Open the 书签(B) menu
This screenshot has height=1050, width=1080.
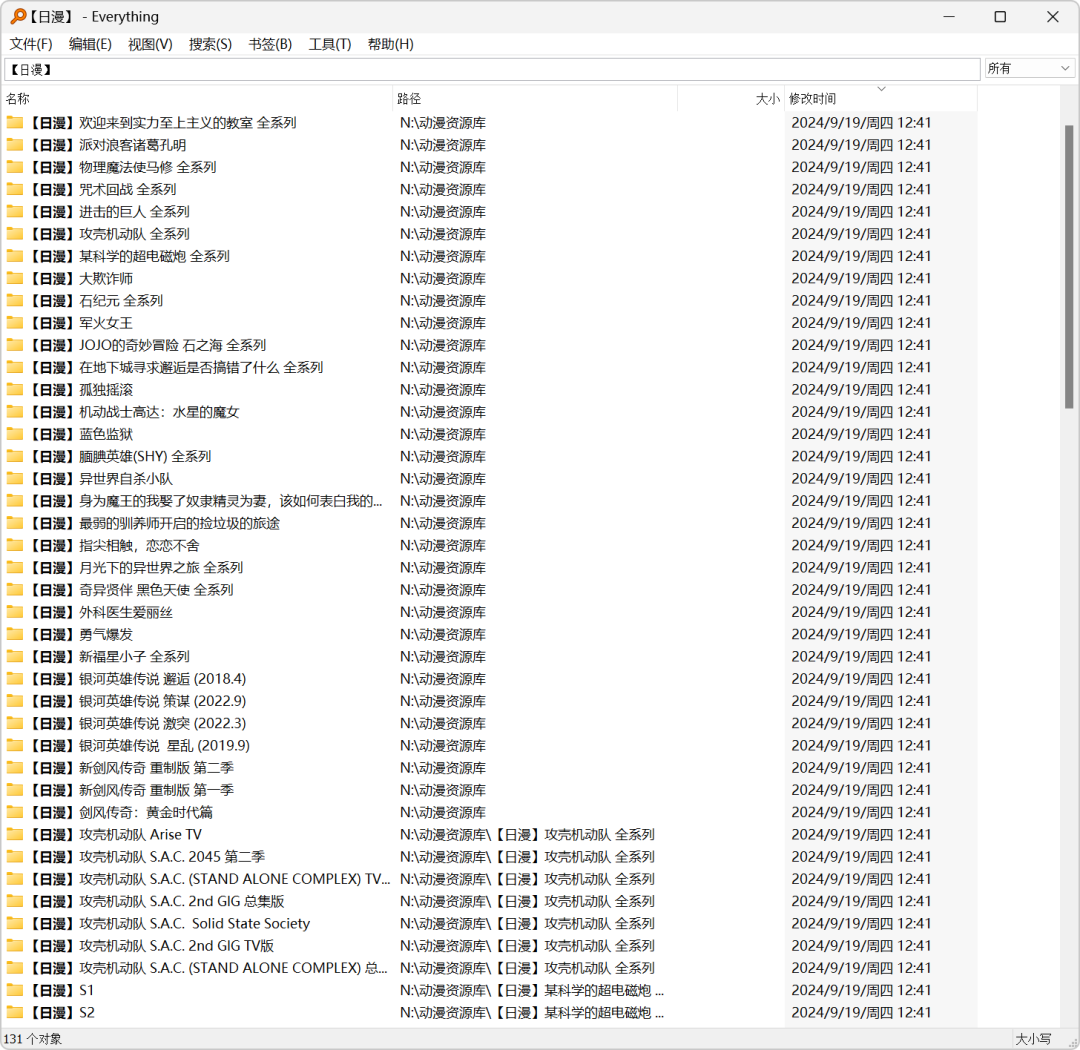270,44
